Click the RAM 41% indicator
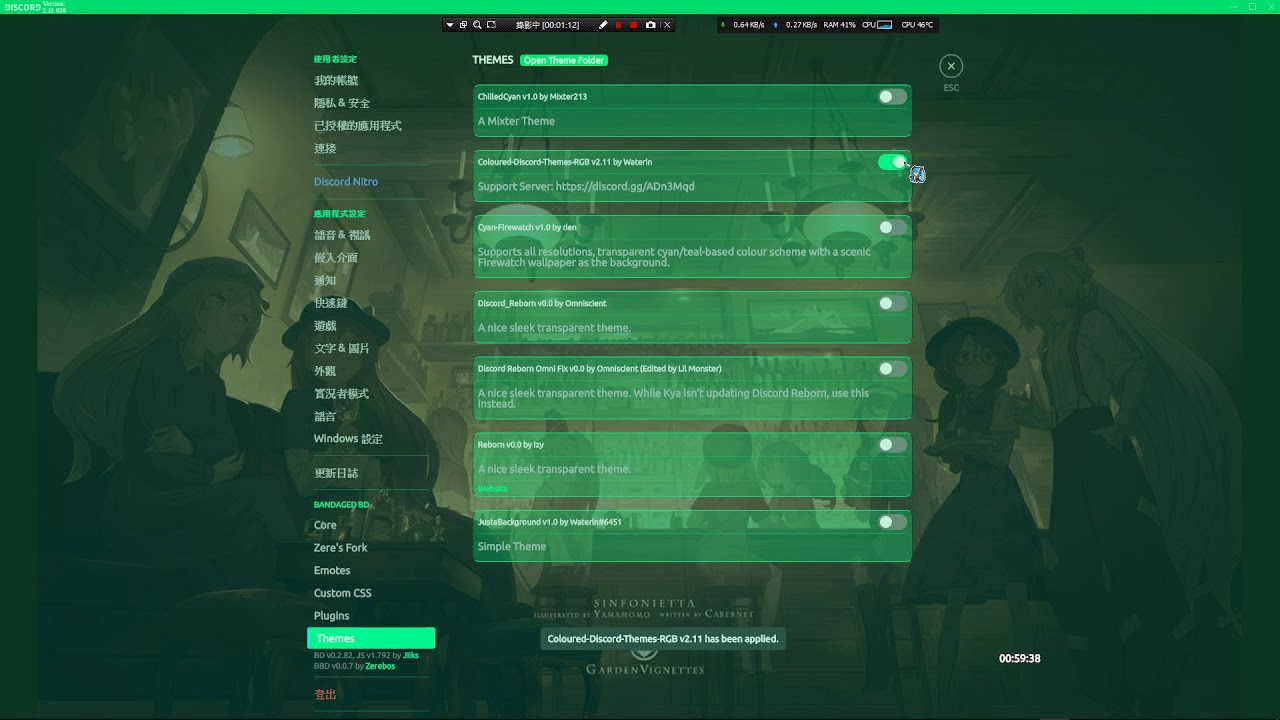The image size is (1280, 720). [840, 25]
